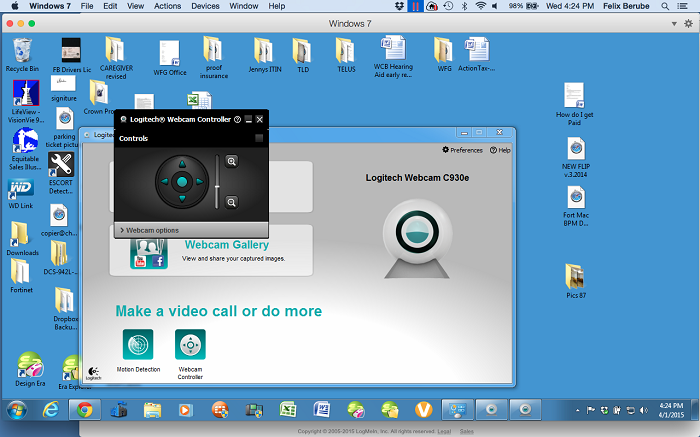Click the Spotlight search icon in menu bar
Image resolution: width=700 pixels, height=437 pixels.
(665, 6)
